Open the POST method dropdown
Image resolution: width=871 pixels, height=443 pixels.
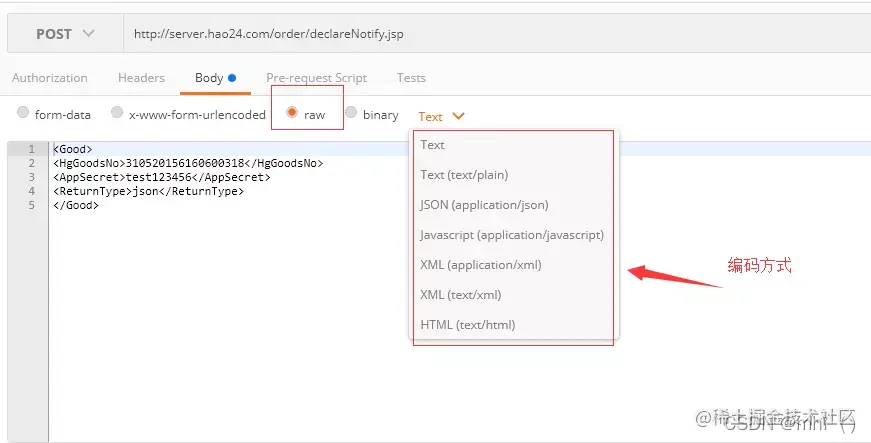[x=65, y=34]
